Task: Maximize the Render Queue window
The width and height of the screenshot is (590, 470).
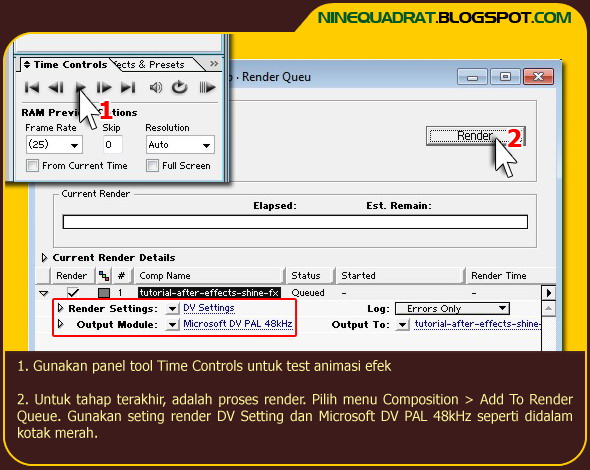Action: pyautogui.click(x=505, y=77)
